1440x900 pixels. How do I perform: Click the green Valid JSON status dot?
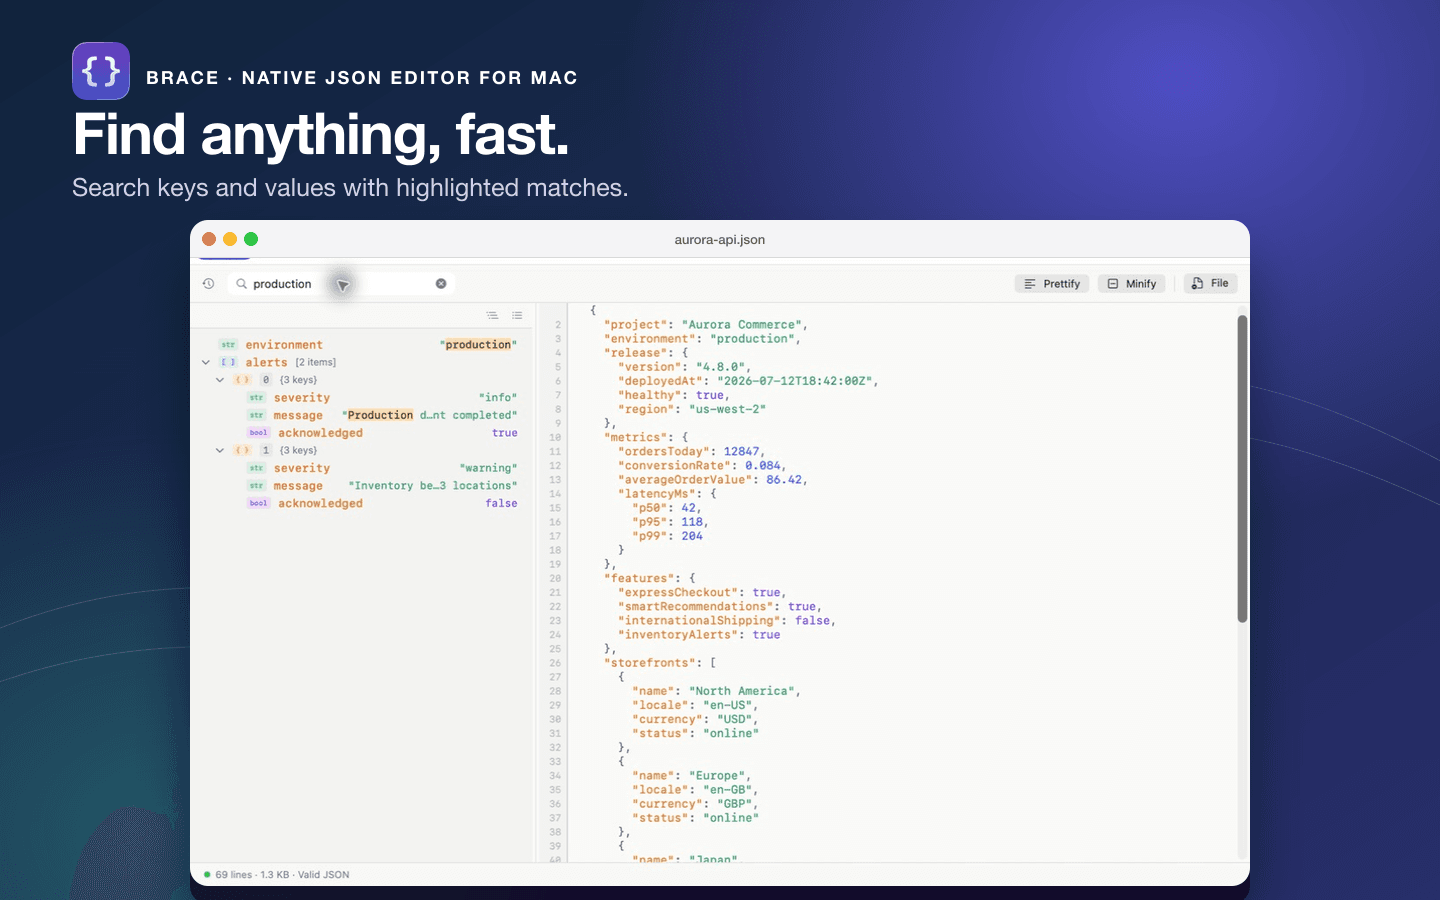[207, 875]
